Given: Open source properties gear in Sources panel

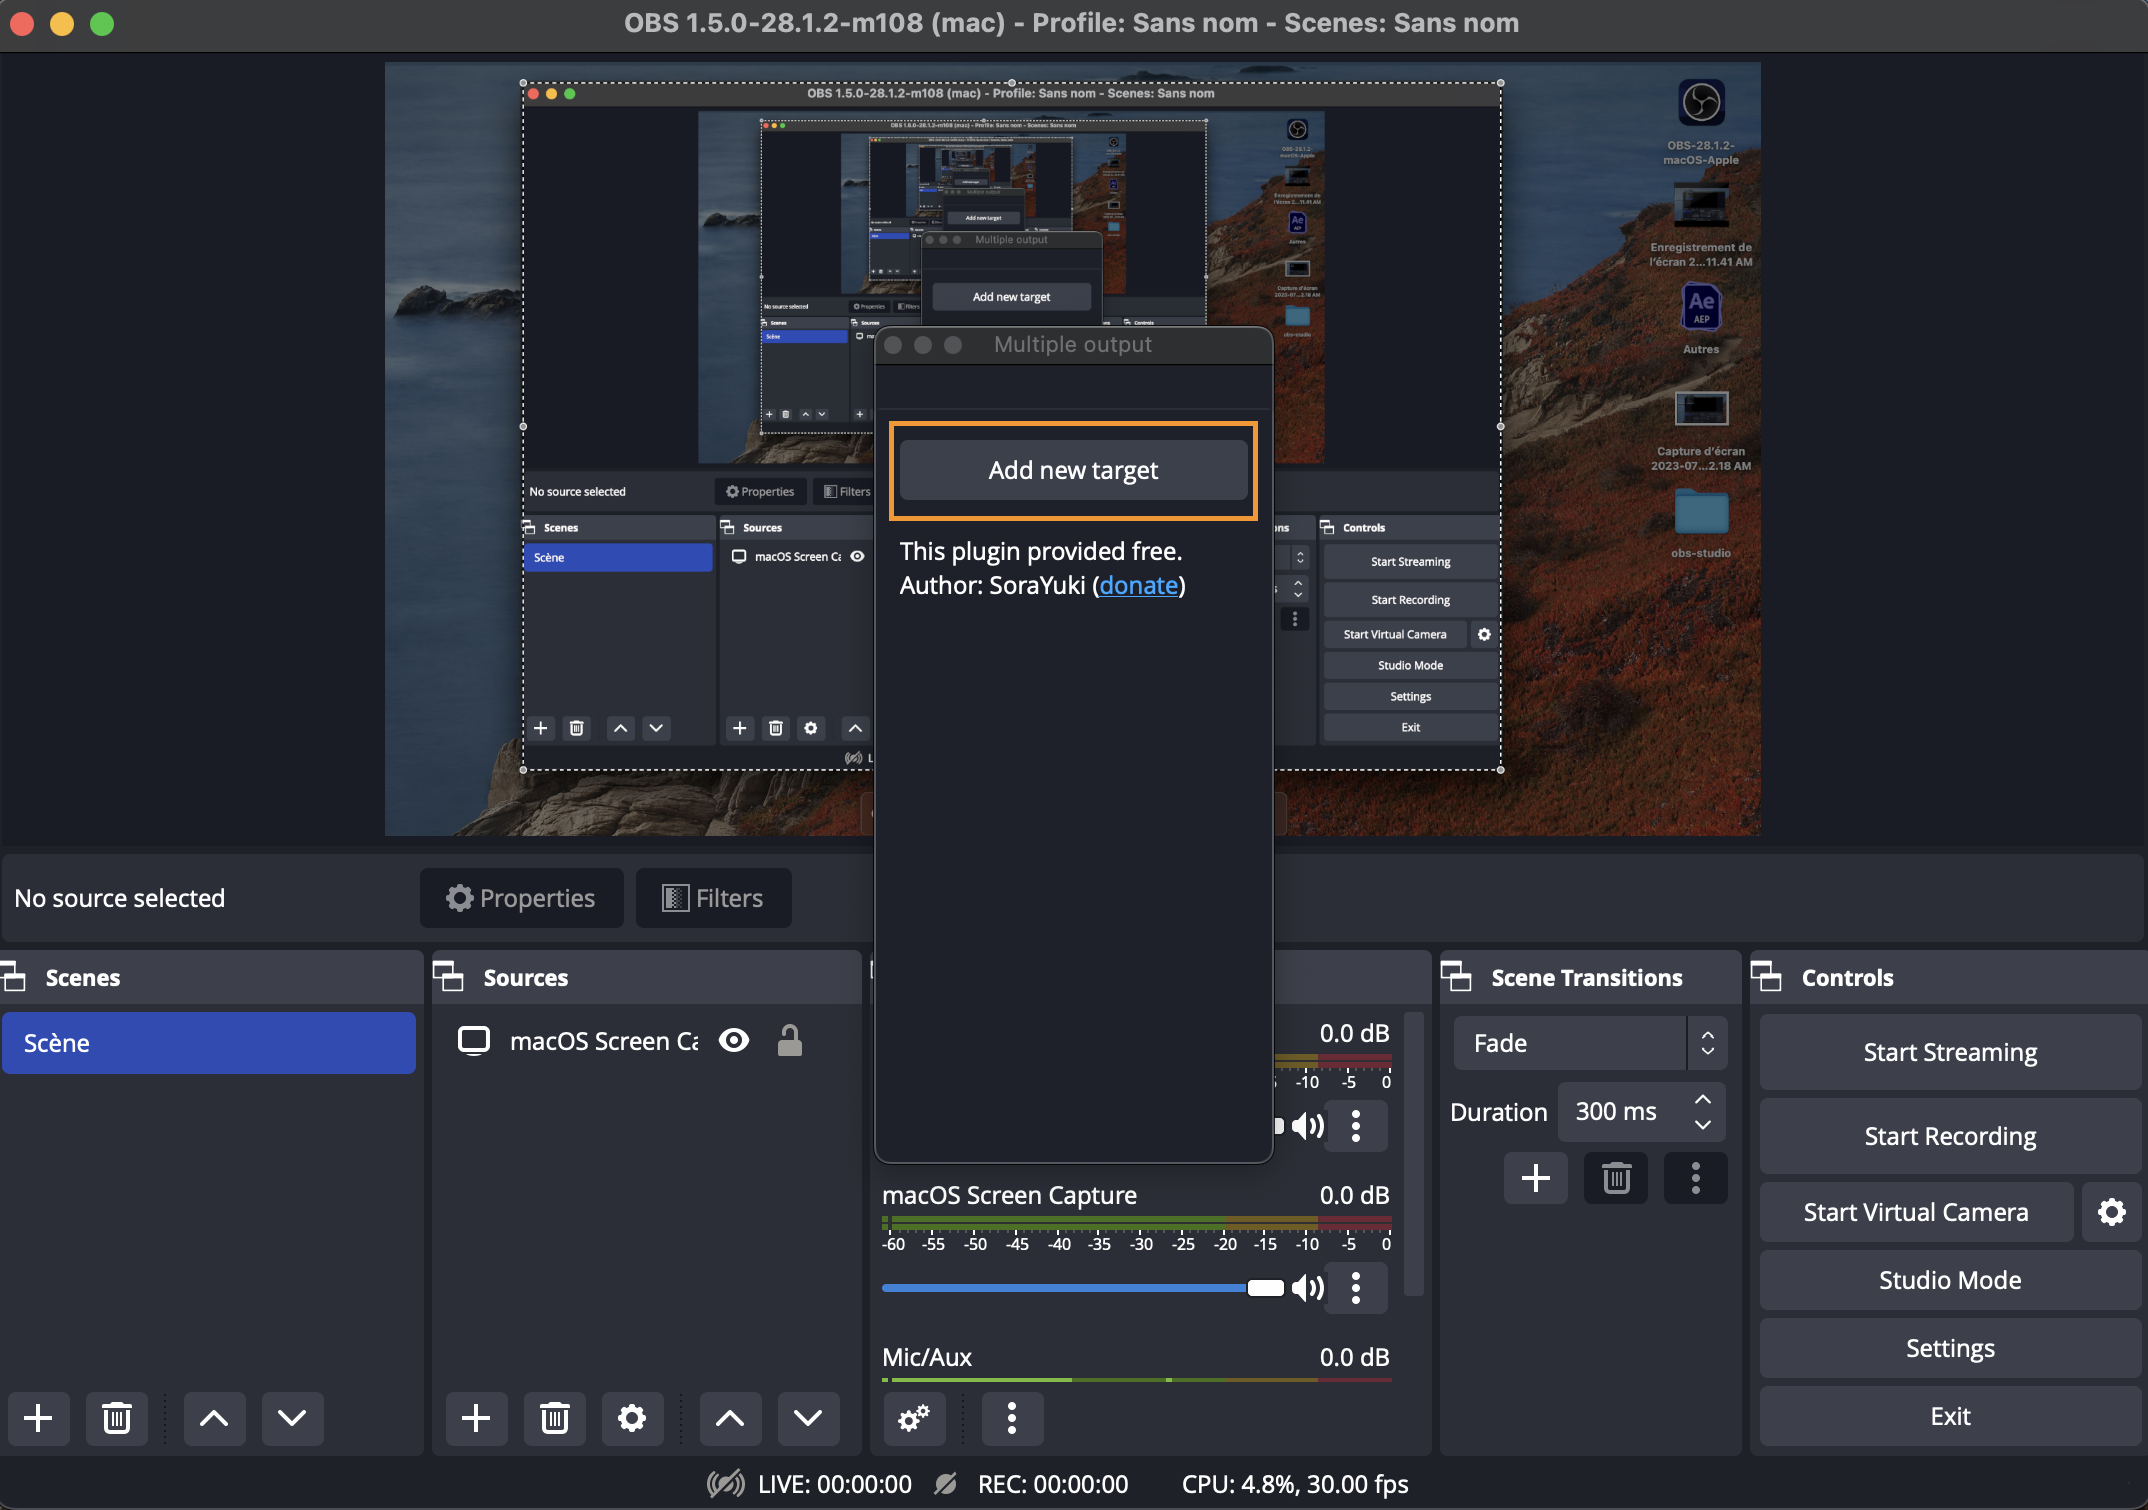Looking at the screenshot, I should [631, 1417].
